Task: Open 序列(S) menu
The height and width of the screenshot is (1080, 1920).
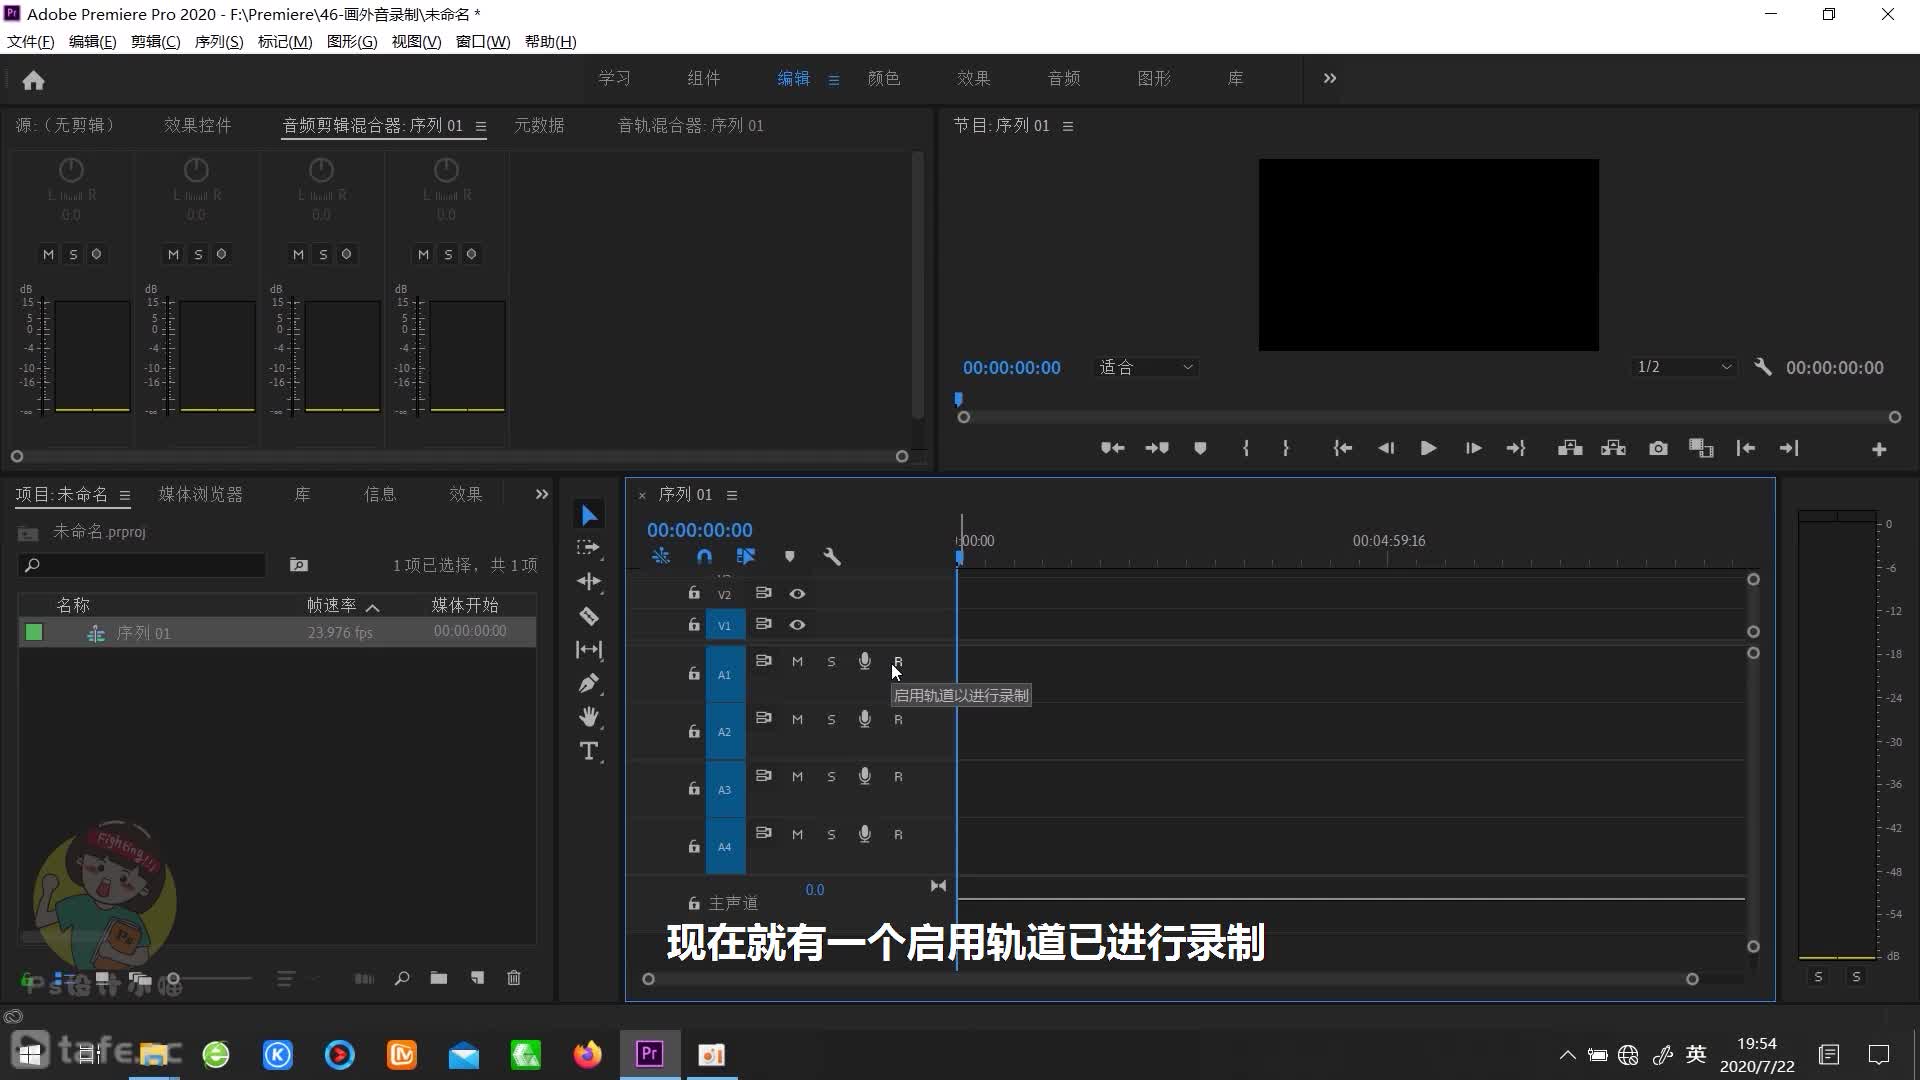Action: point(218,41)
